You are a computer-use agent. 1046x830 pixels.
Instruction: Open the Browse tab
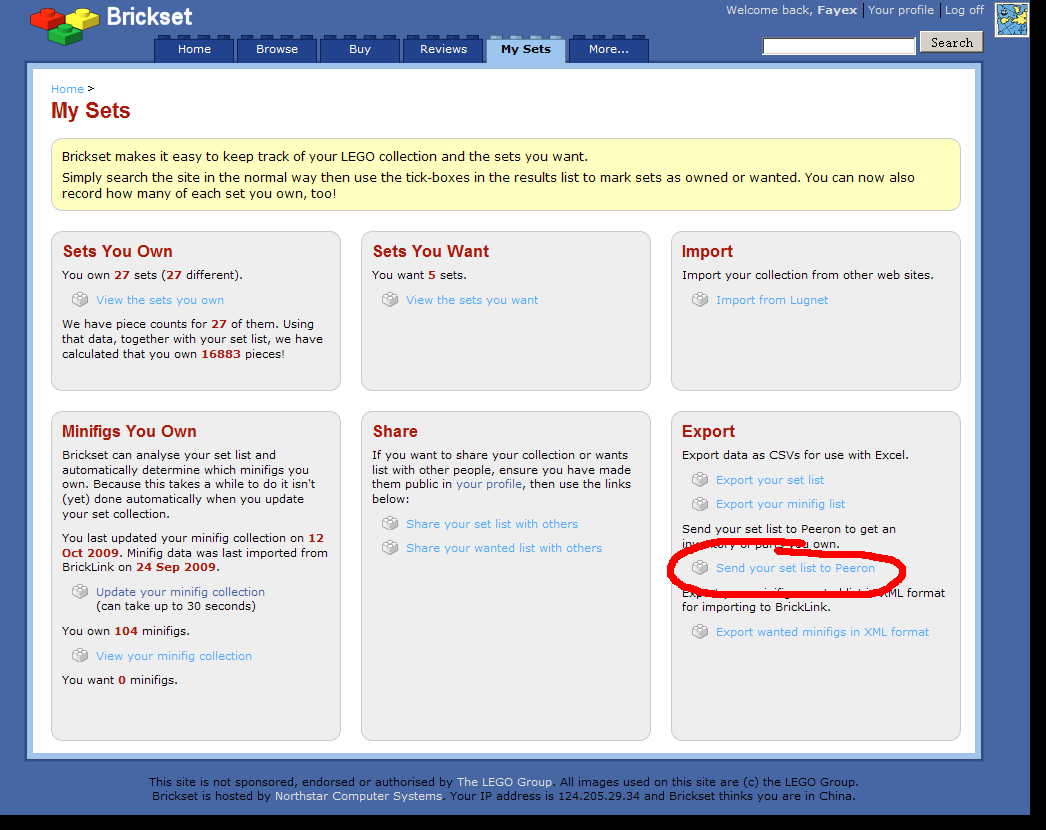[277, 49]
